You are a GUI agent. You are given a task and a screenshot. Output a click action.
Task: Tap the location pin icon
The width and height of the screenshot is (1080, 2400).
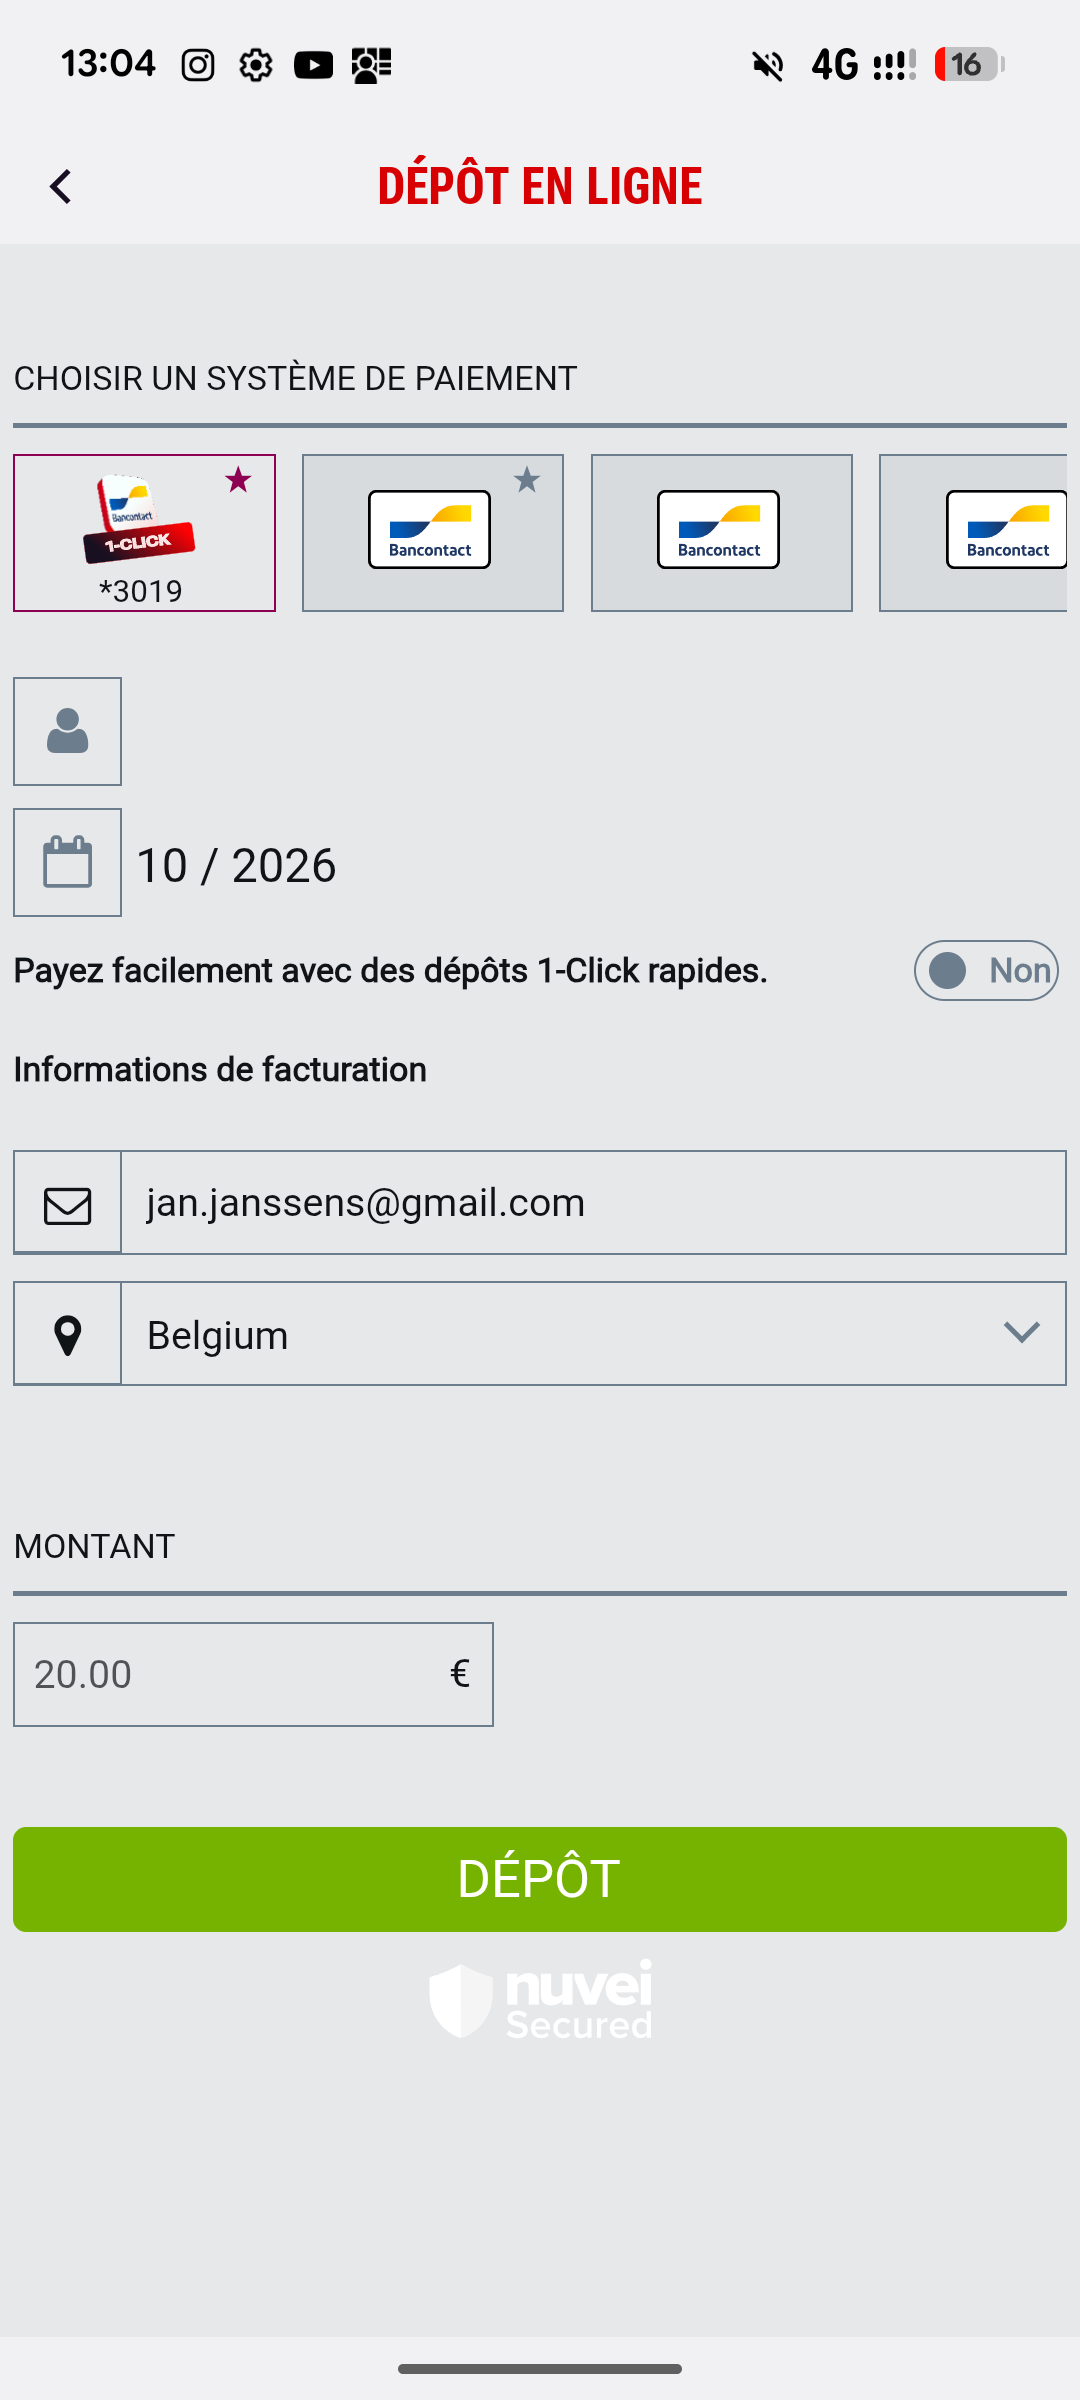[67, 1335]
